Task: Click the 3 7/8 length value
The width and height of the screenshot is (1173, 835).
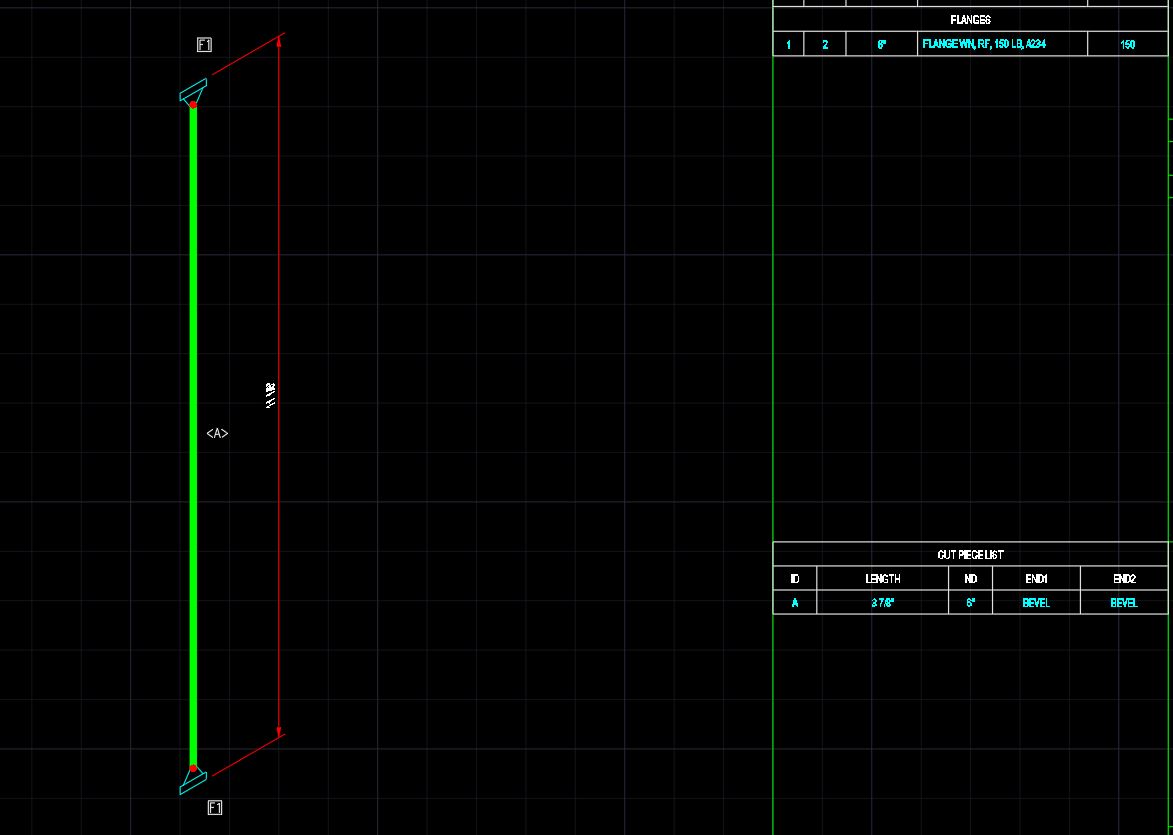Action: point(882,602)
